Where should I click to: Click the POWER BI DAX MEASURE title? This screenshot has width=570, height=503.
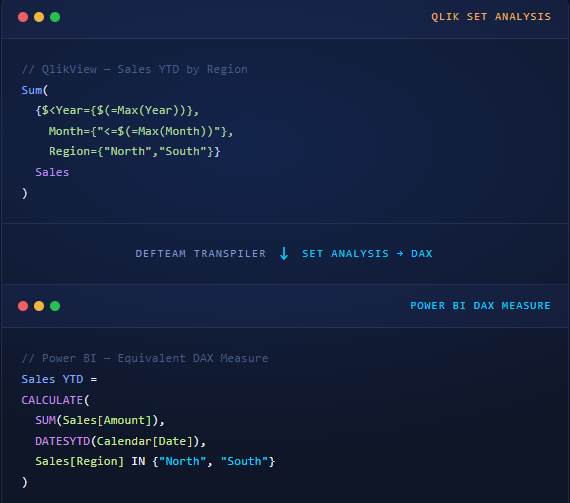(480, 306)
